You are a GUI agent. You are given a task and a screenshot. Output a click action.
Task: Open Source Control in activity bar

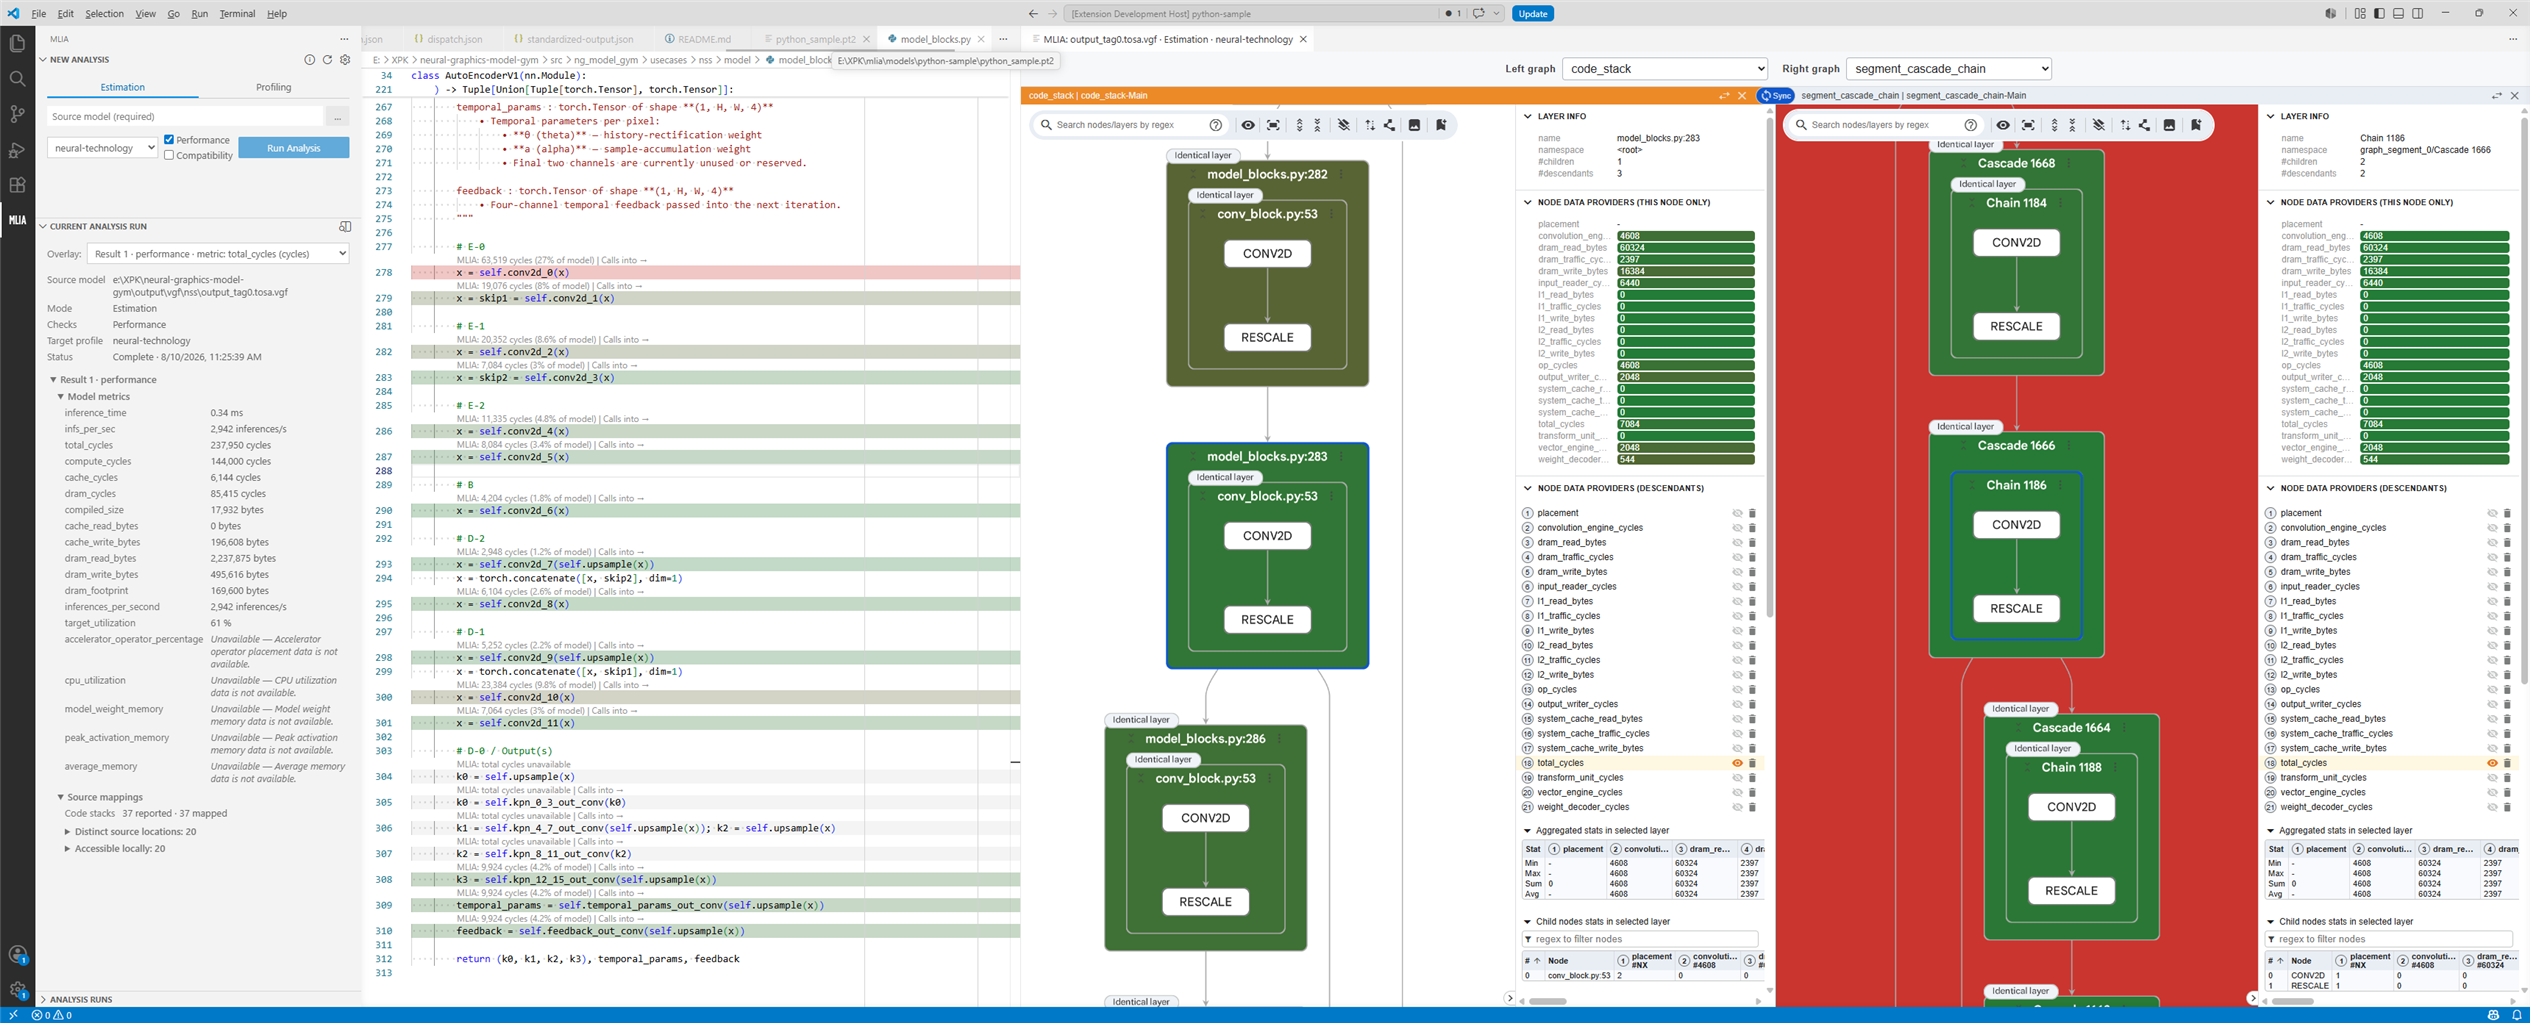tap(17, 114)
